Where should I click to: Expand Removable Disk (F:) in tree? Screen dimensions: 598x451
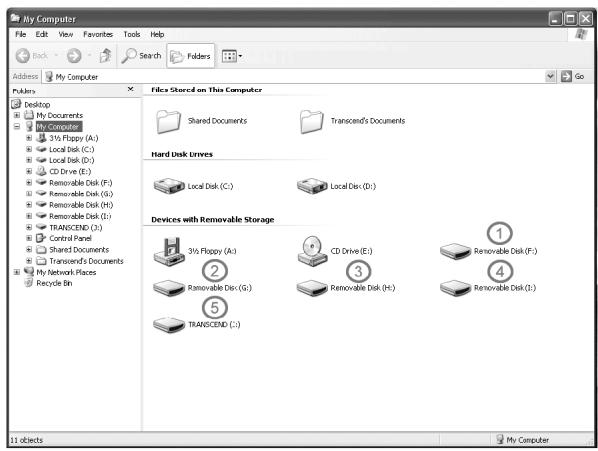(29, 183)
